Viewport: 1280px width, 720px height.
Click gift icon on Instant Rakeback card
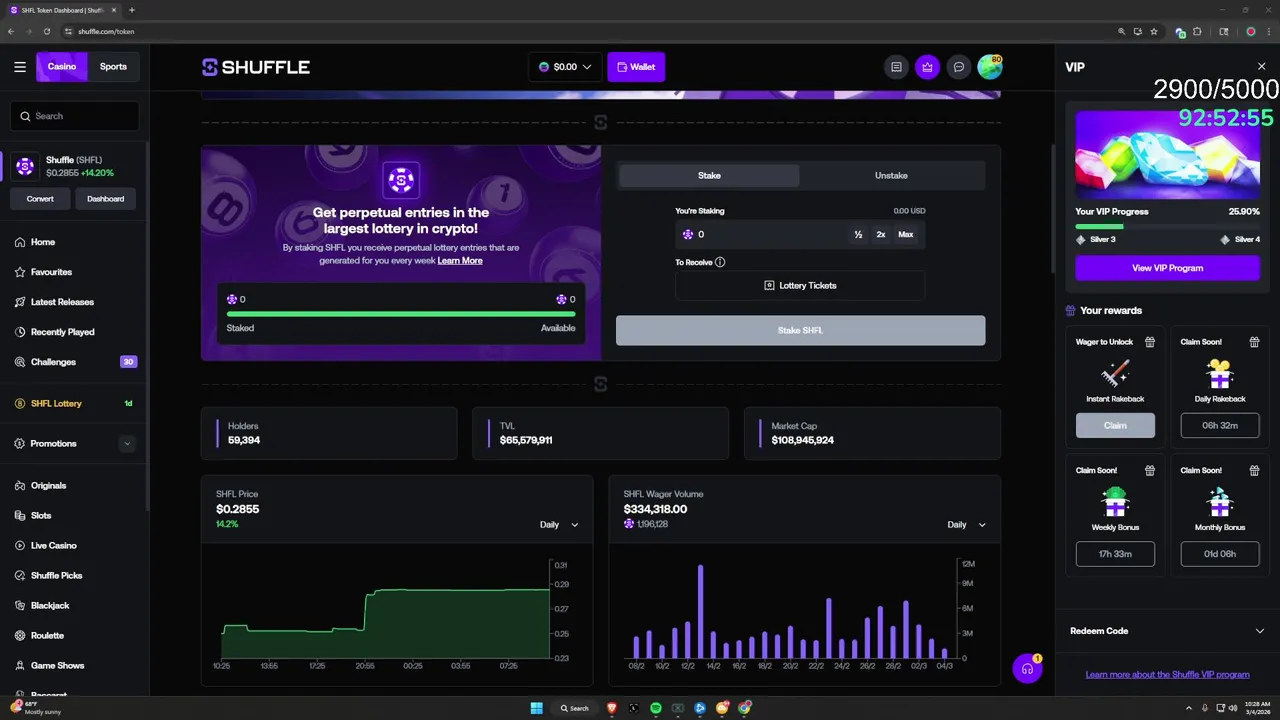point(1150,342)
